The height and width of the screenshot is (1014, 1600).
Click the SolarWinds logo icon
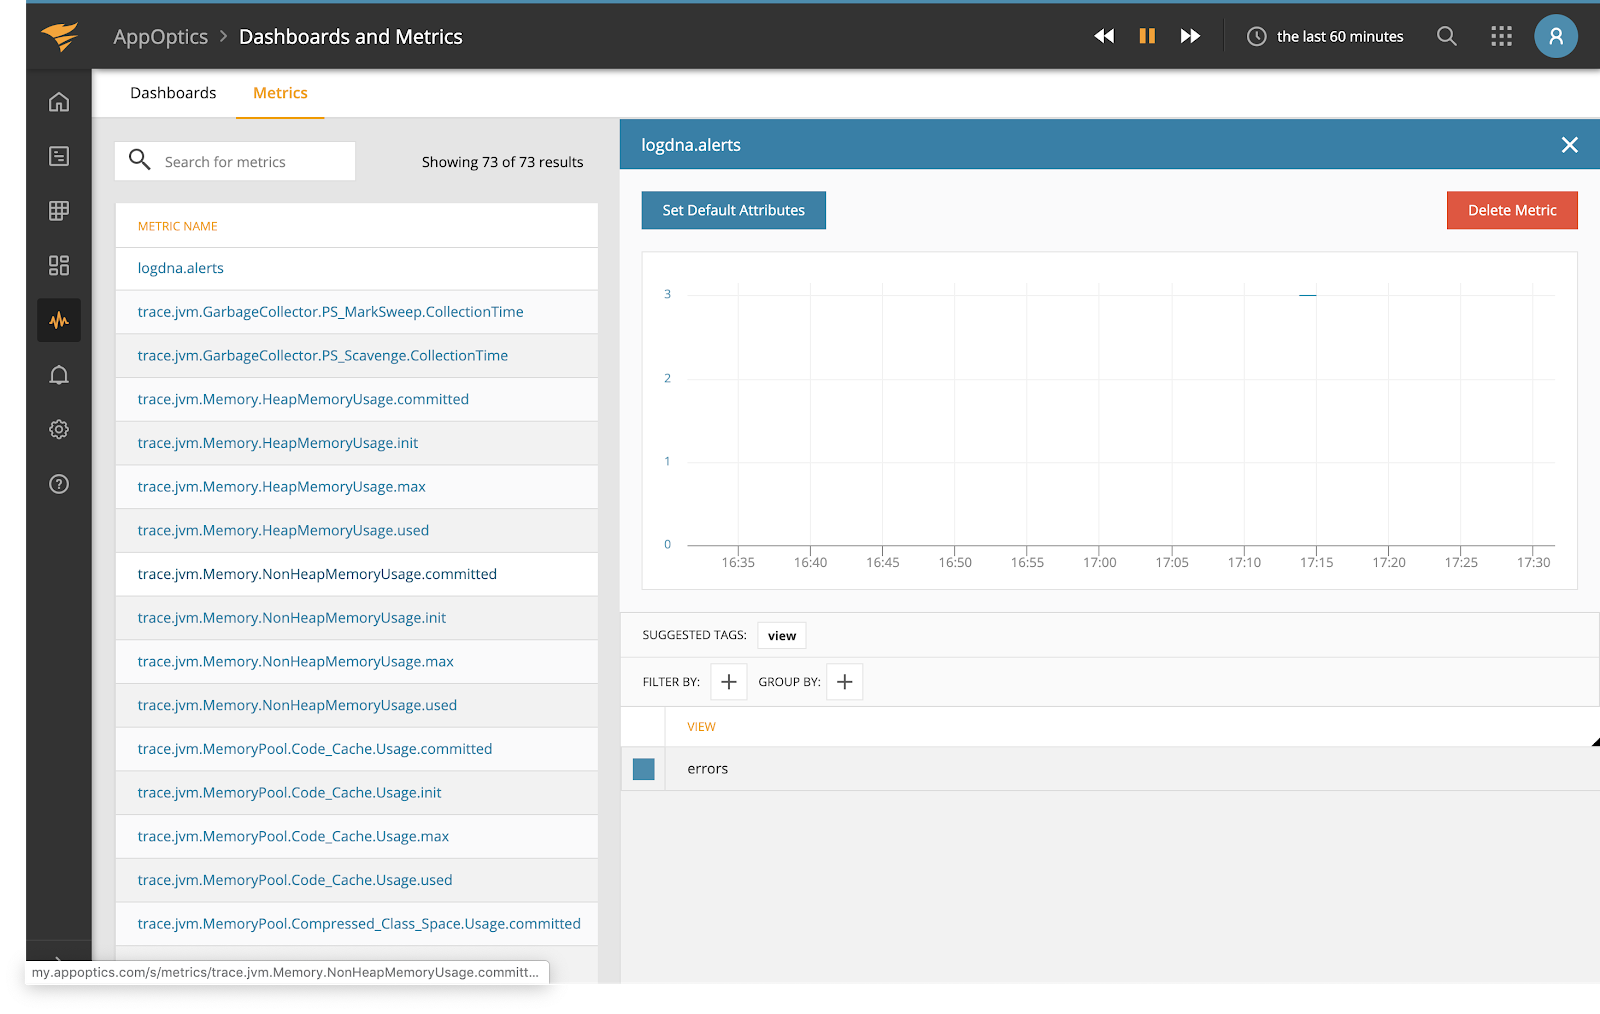[x=59, y=36]
